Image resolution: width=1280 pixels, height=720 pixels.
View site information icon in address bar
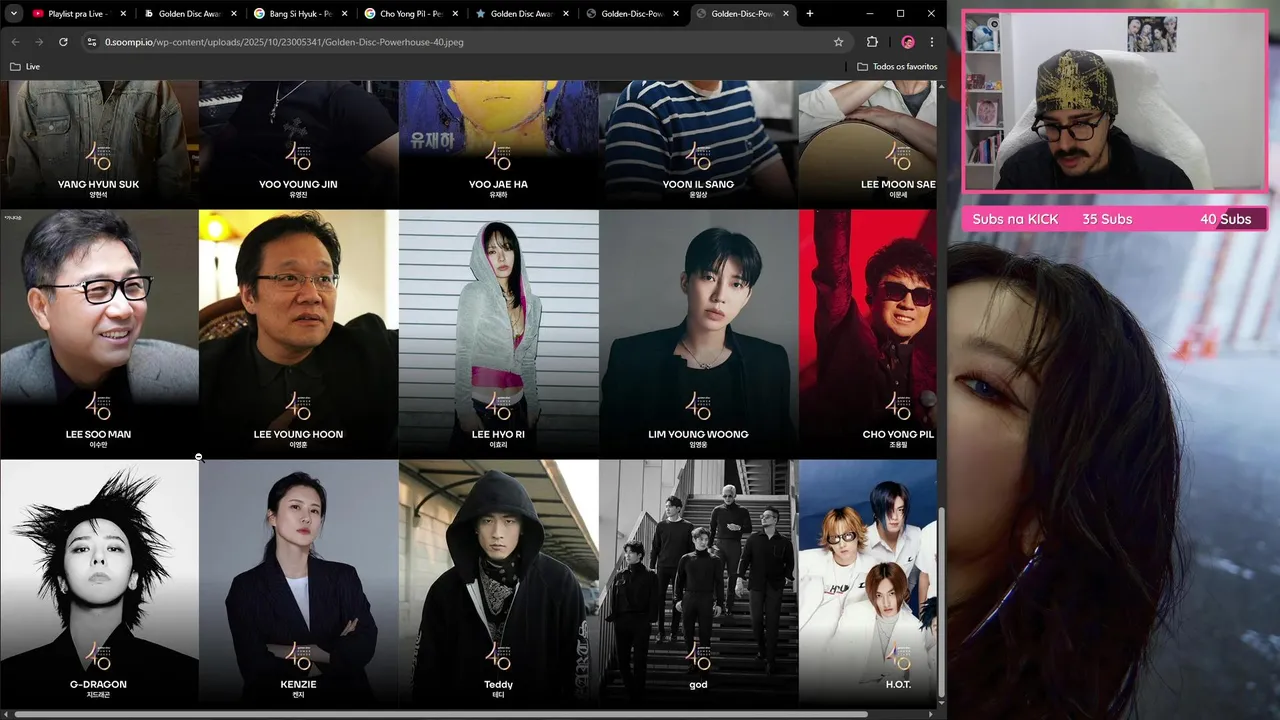(x=91, y=42)
